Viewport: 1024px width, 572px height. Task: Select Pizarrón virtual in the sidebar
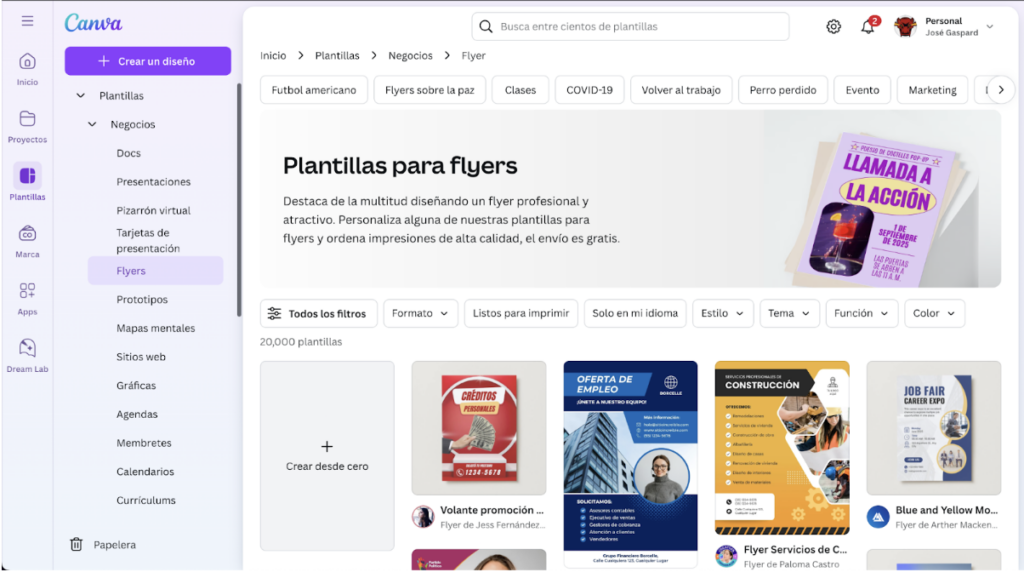coord(153,210)
